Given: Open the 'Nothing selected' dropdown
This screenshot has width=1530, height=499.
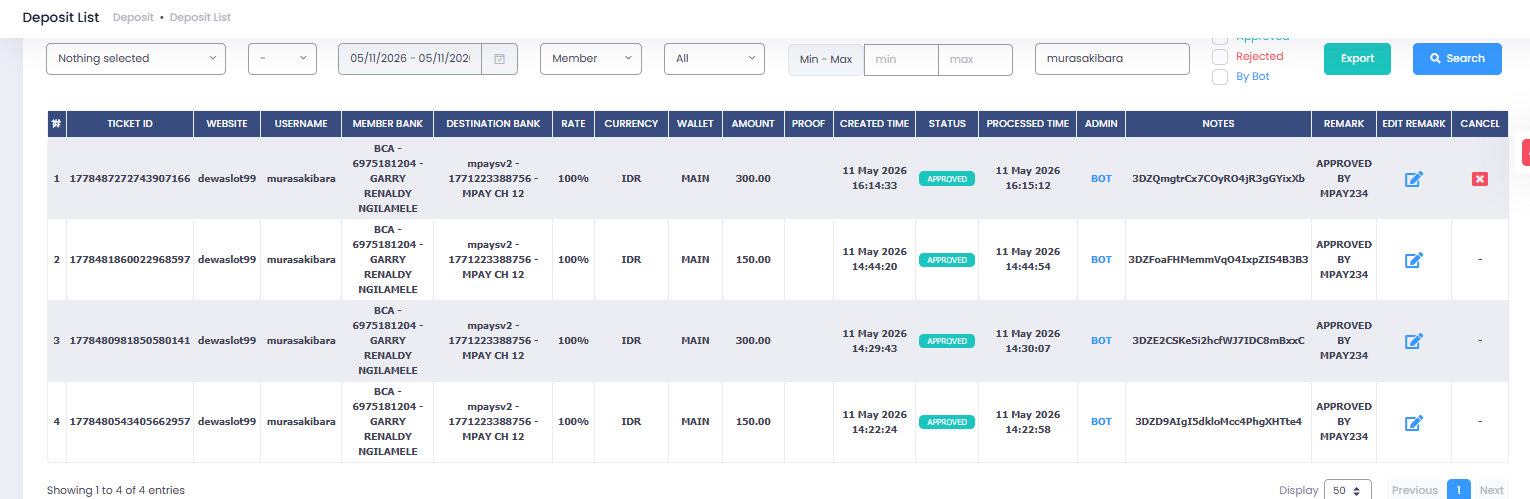Looking at the screenshot, I should tap(136, 59).
